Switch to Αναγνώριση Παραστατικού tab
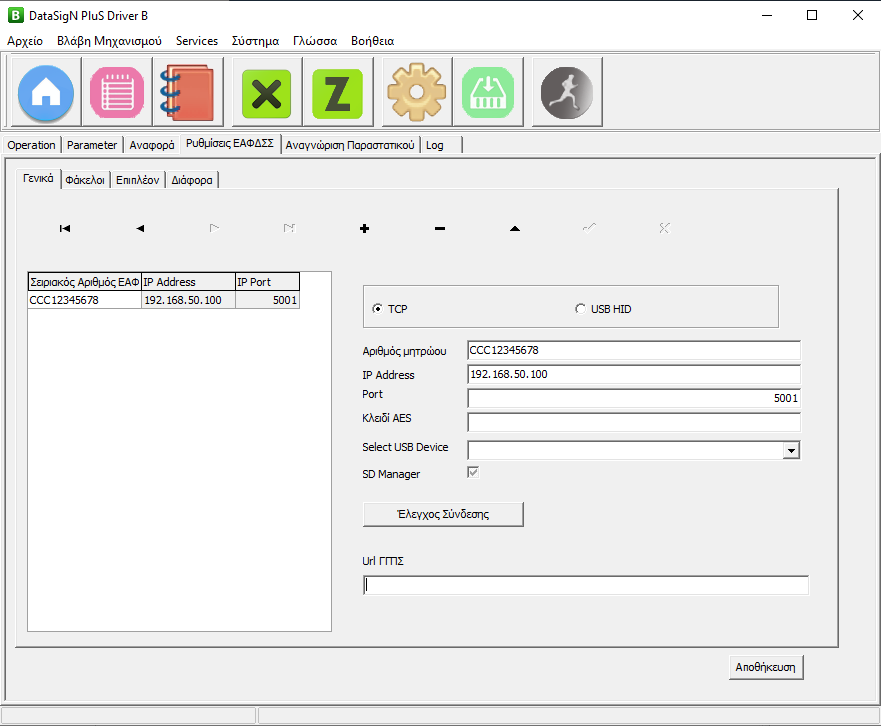This screenshot has width=881, height=726. tap(349, 145)
